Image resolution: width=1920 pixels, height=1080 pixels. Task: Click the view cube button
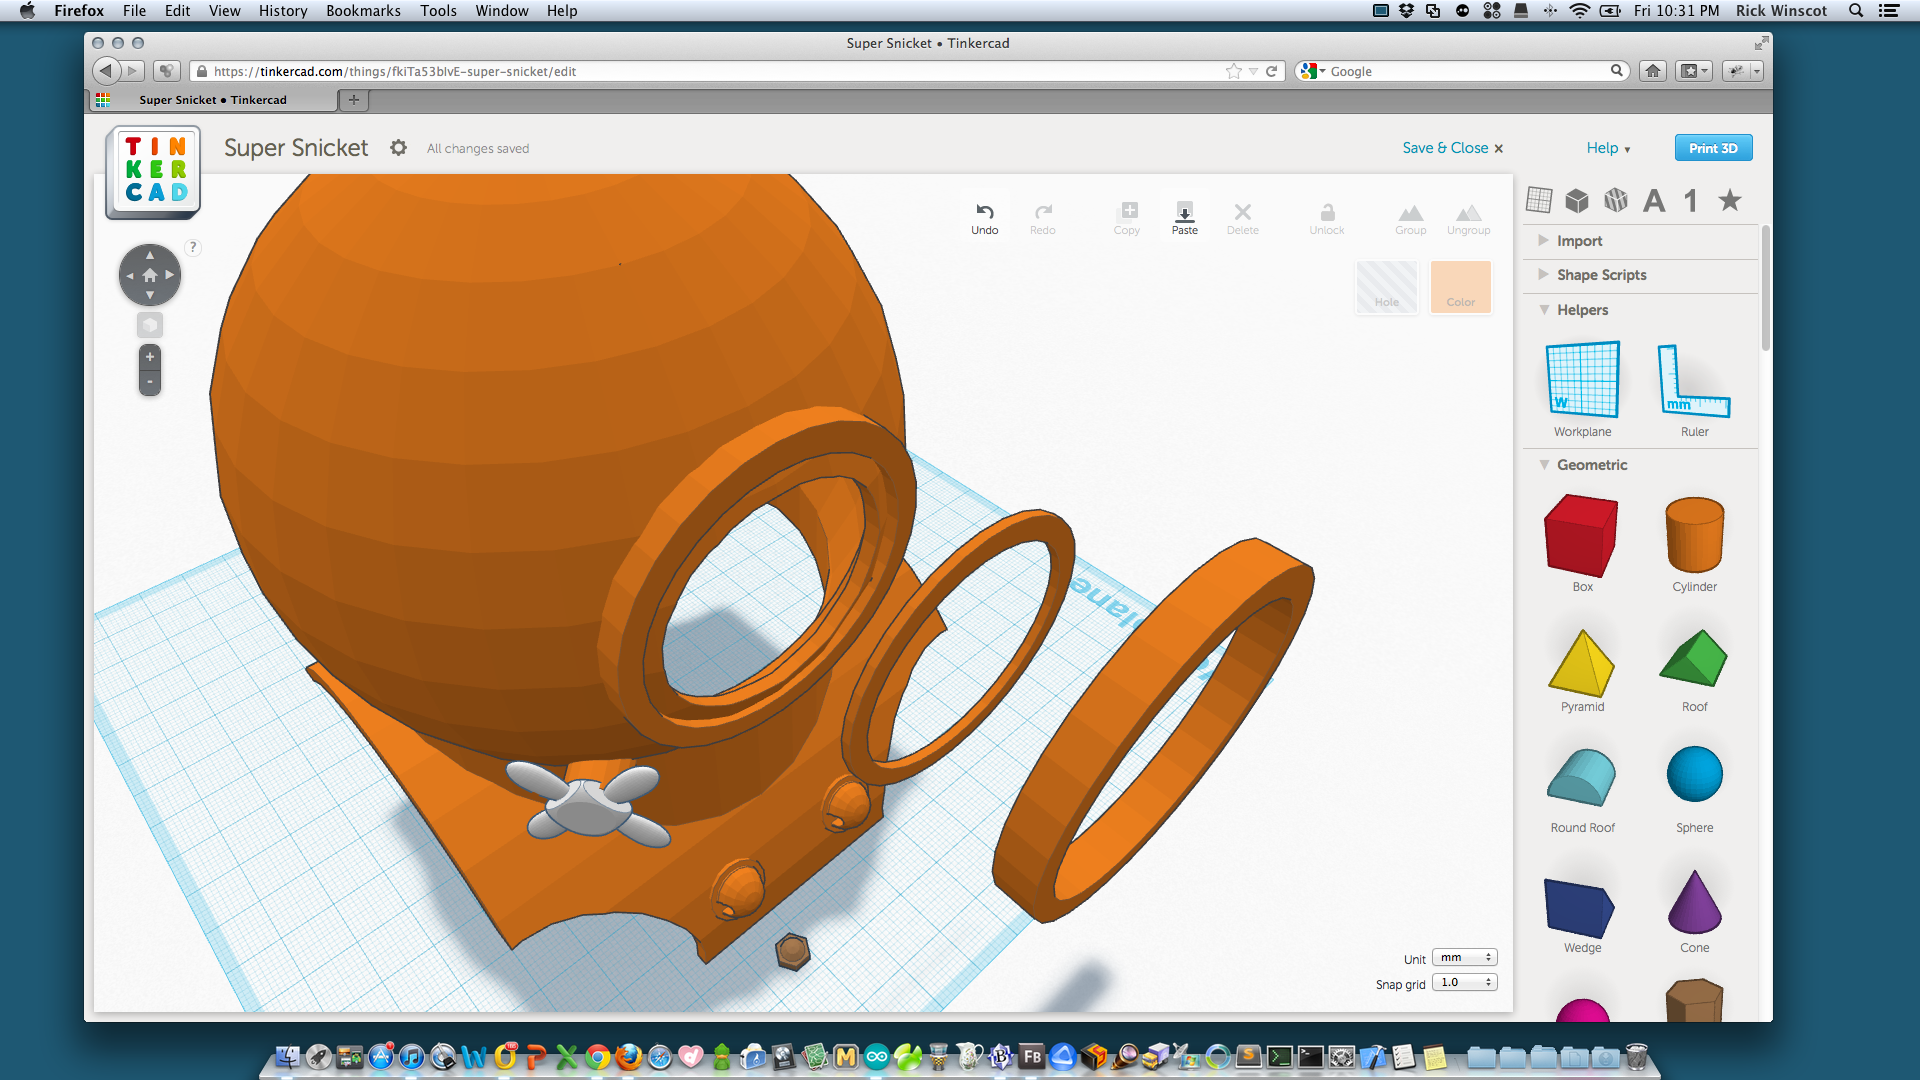(150, 325)
